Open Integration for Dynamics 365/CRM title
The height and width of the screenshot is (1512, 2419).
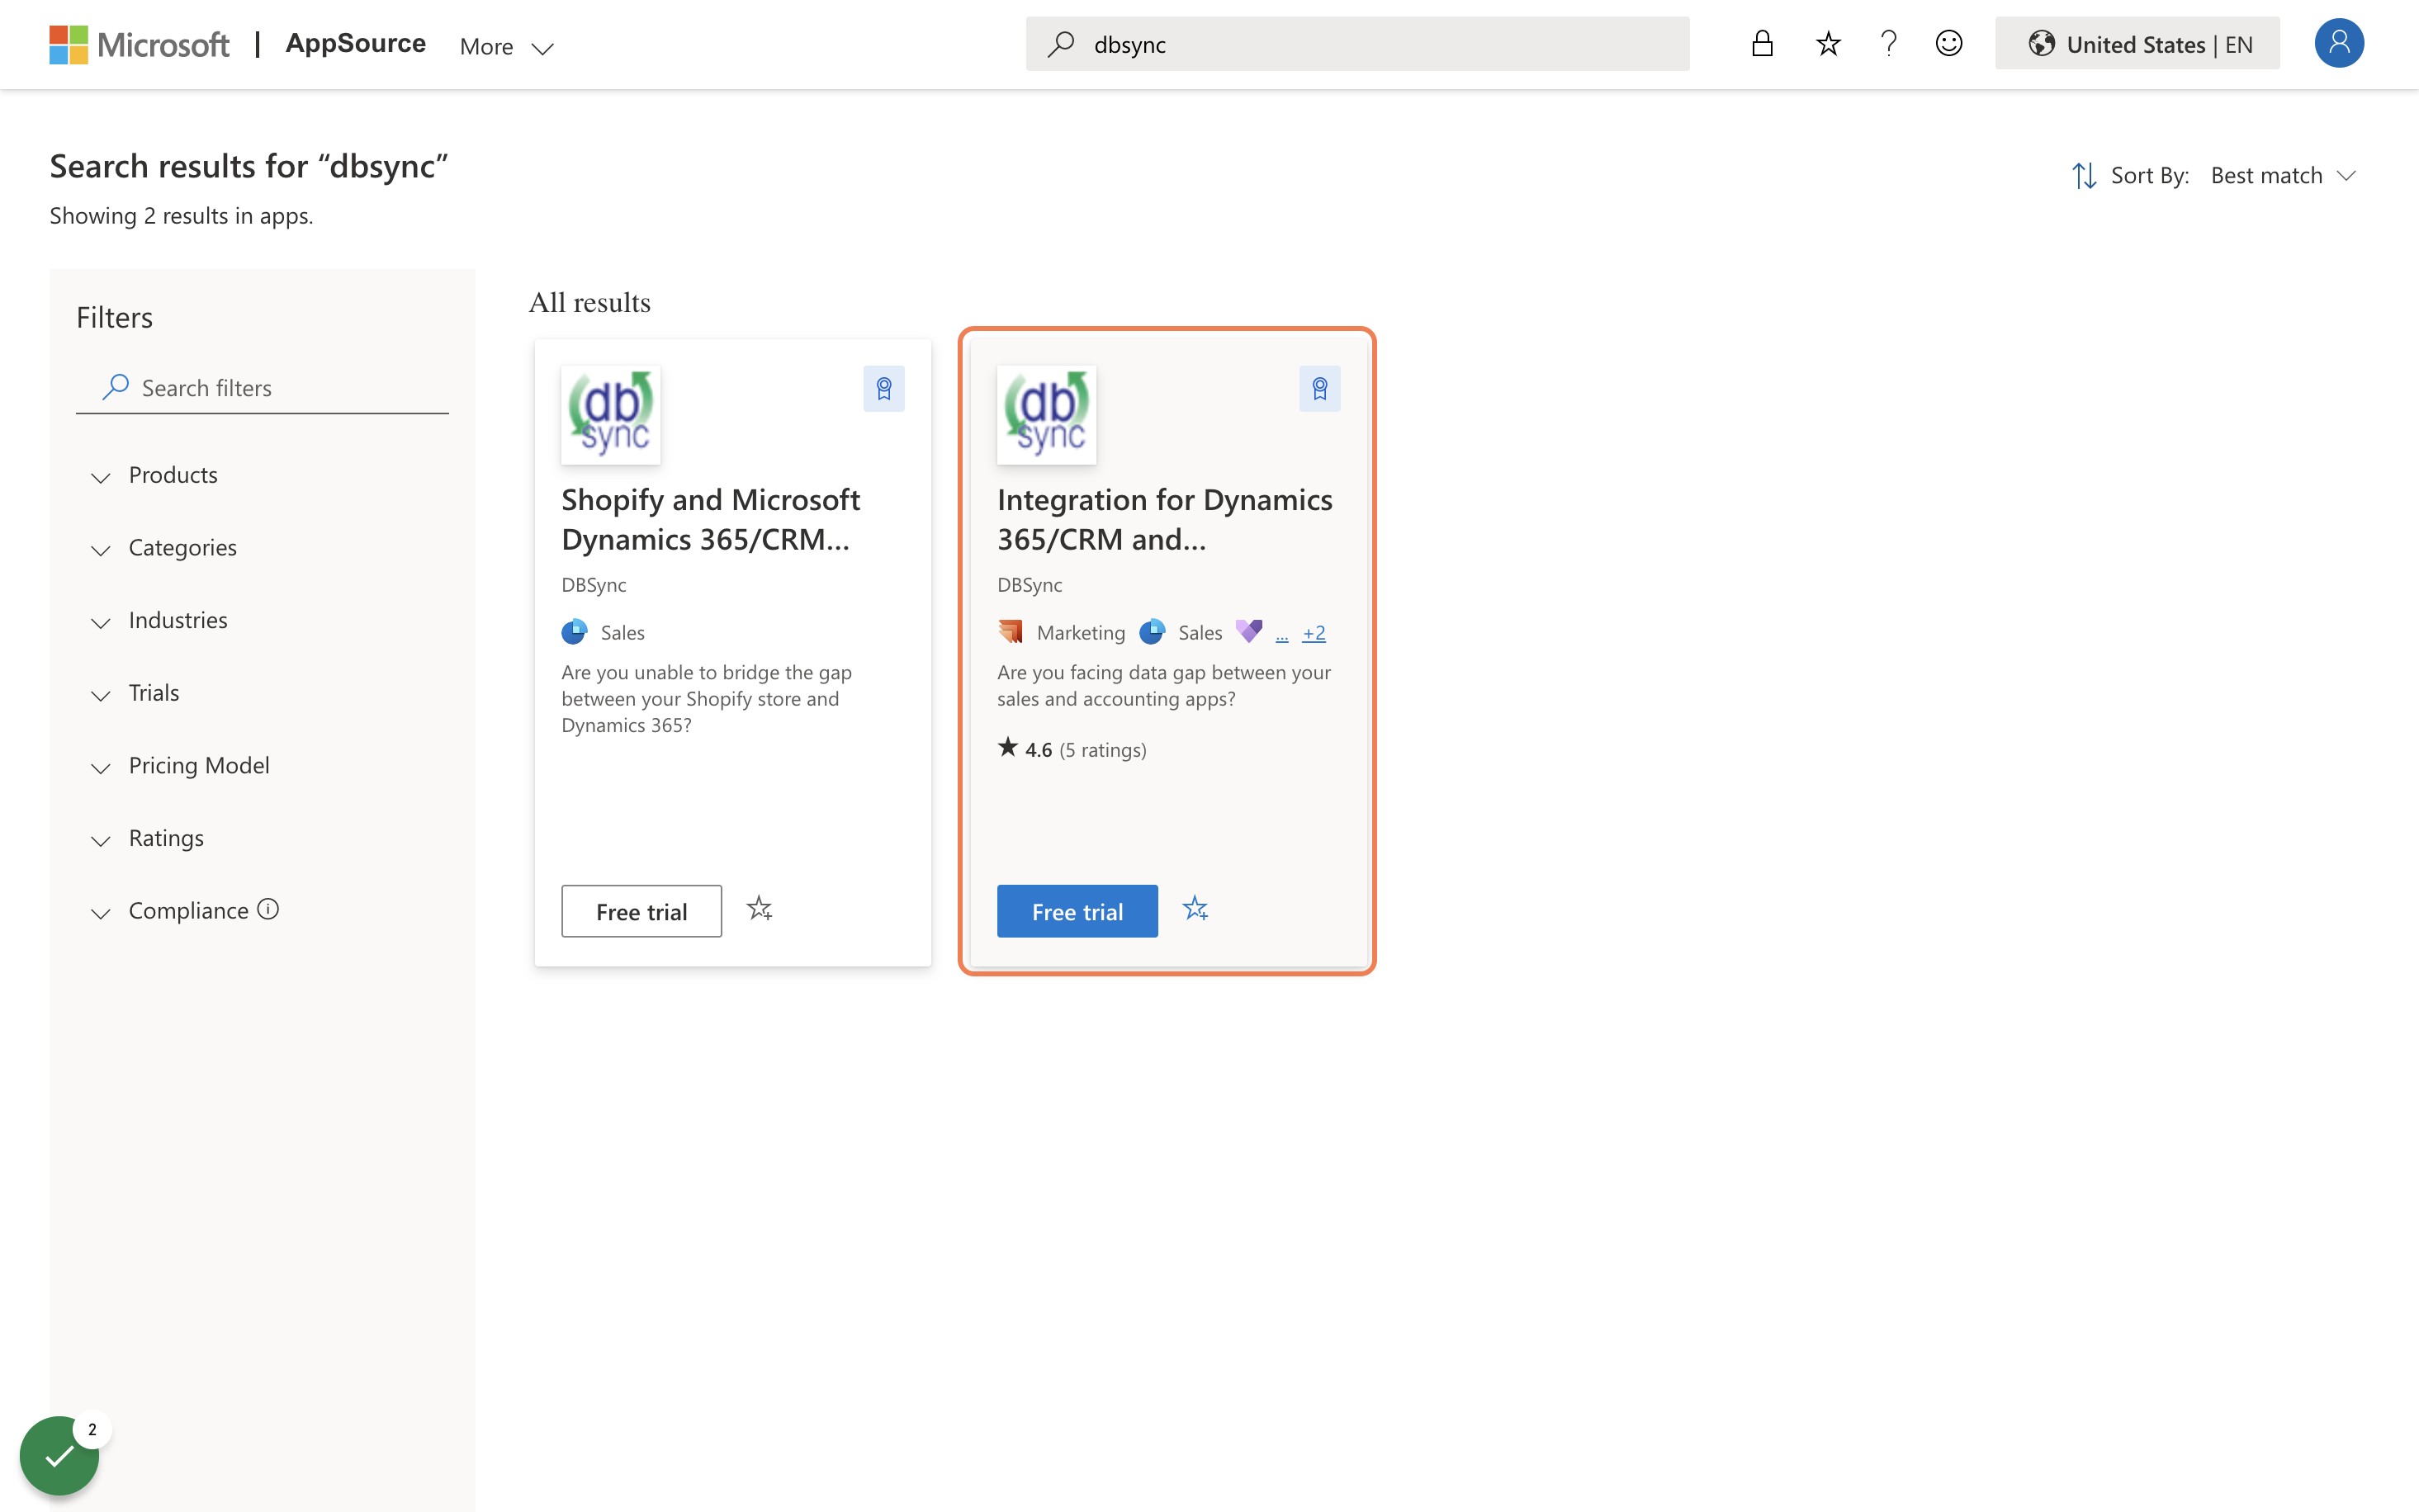(x=1164, y=519)
